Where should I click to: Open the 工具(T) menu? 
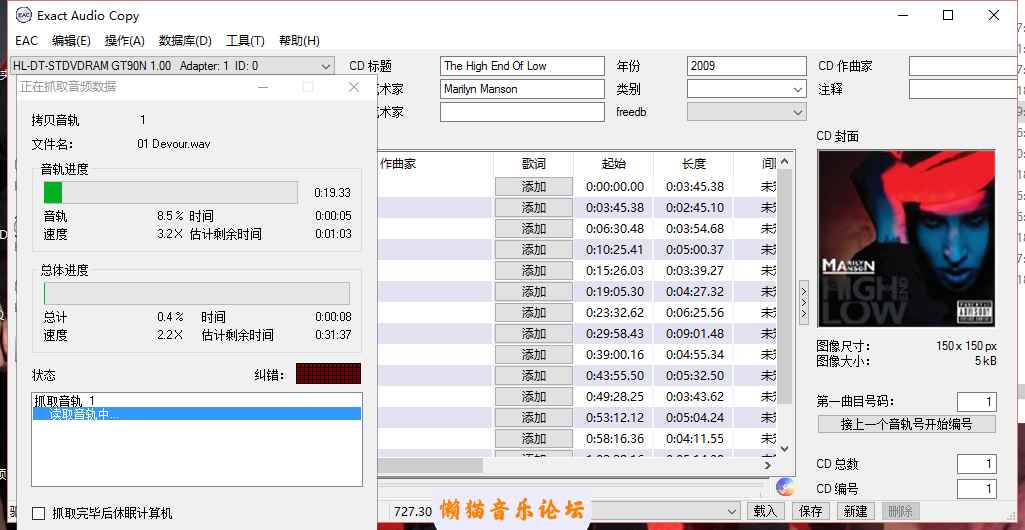click(245, 41)
